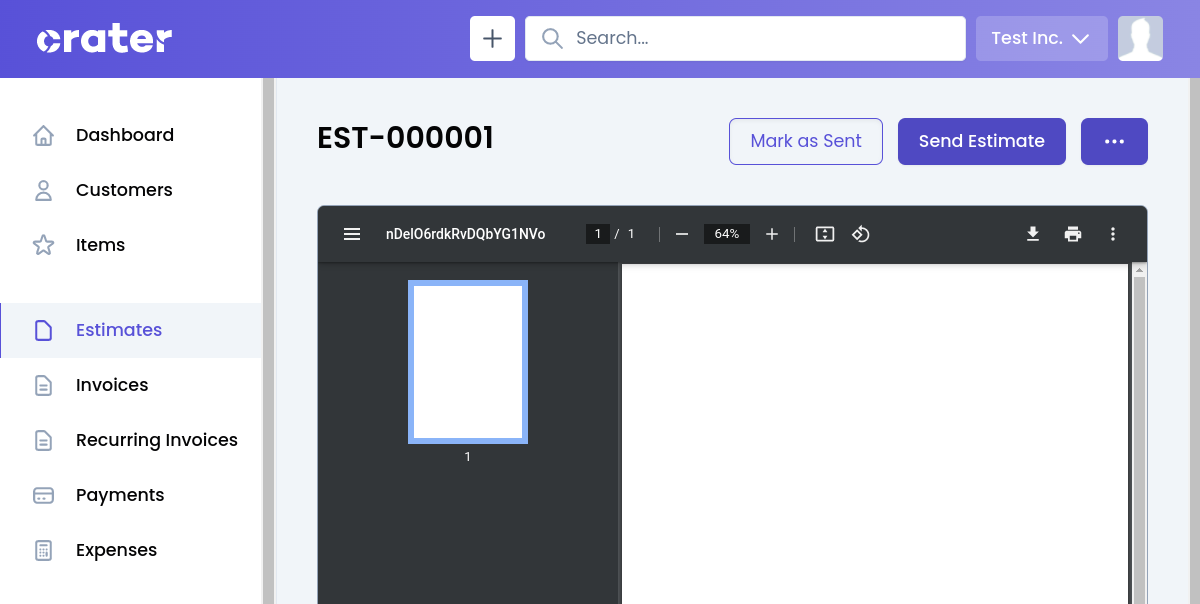Select the Estimates menu item

[x=131, y=330]
